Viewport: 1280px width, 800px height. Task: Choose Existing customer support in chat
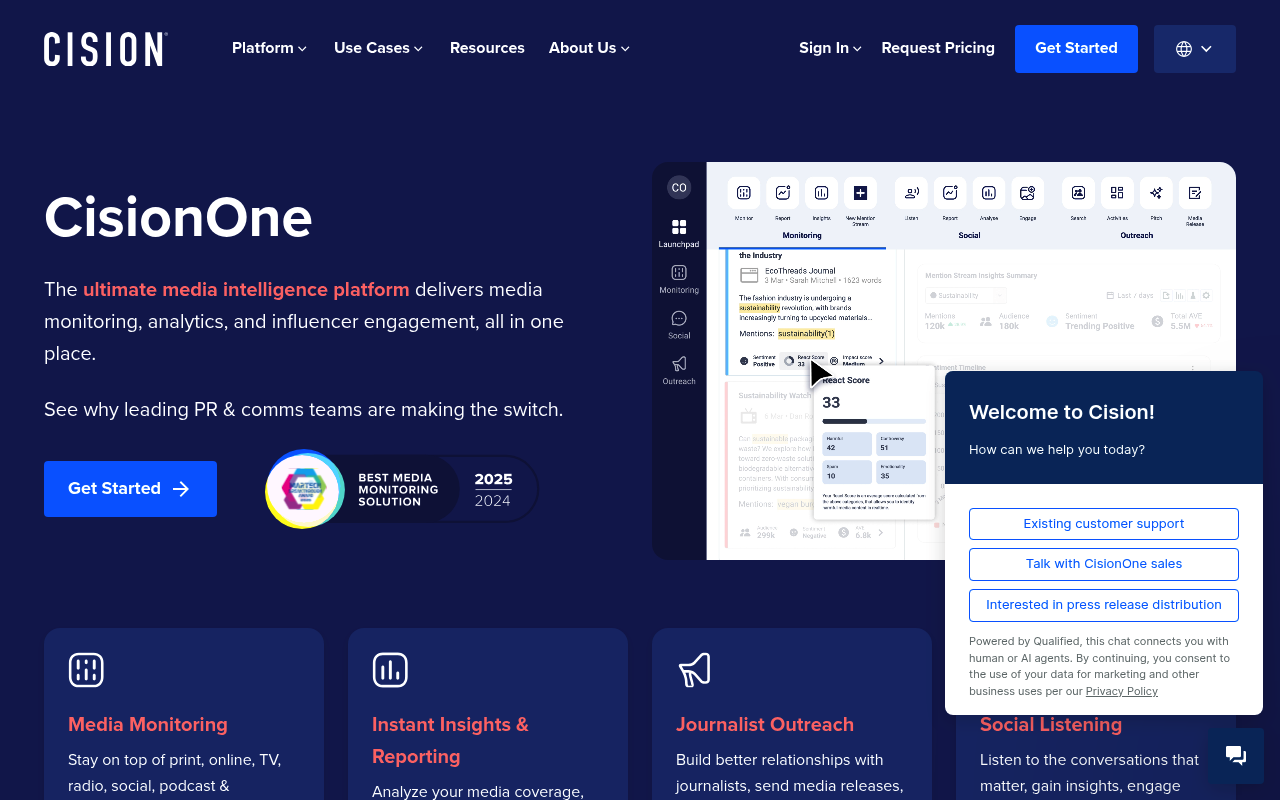(x=1104, y=524)
